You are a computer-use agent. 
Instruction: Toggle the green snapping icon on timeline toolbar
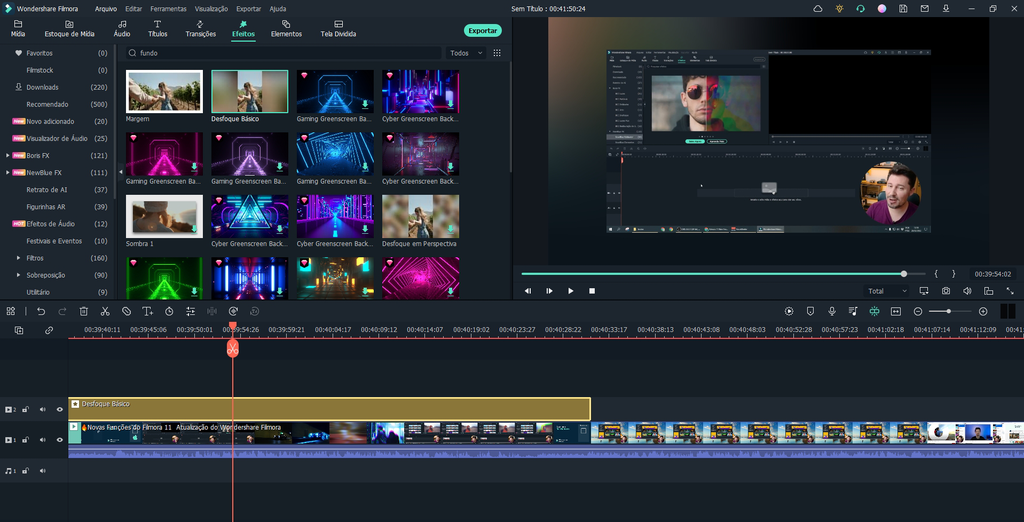(x=874, y=312)
